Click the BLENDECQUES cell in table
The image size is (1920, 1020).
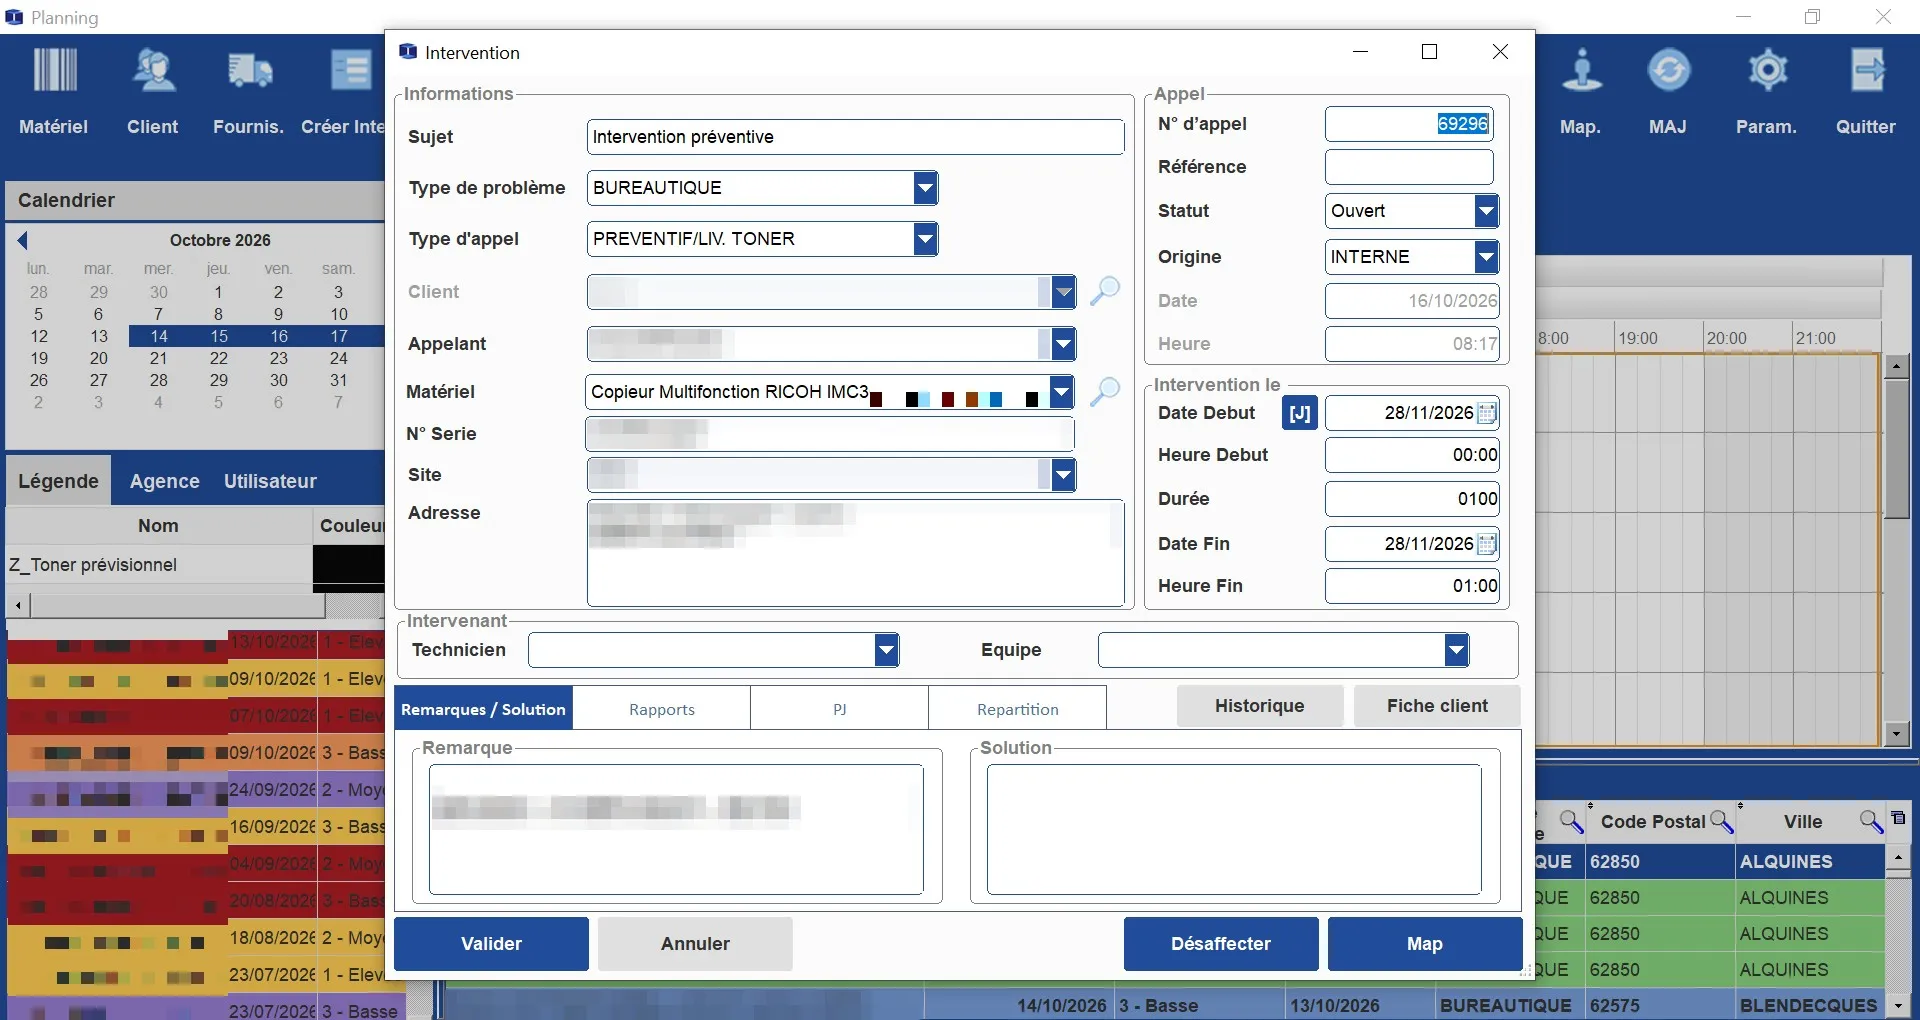[1809, 1005]
